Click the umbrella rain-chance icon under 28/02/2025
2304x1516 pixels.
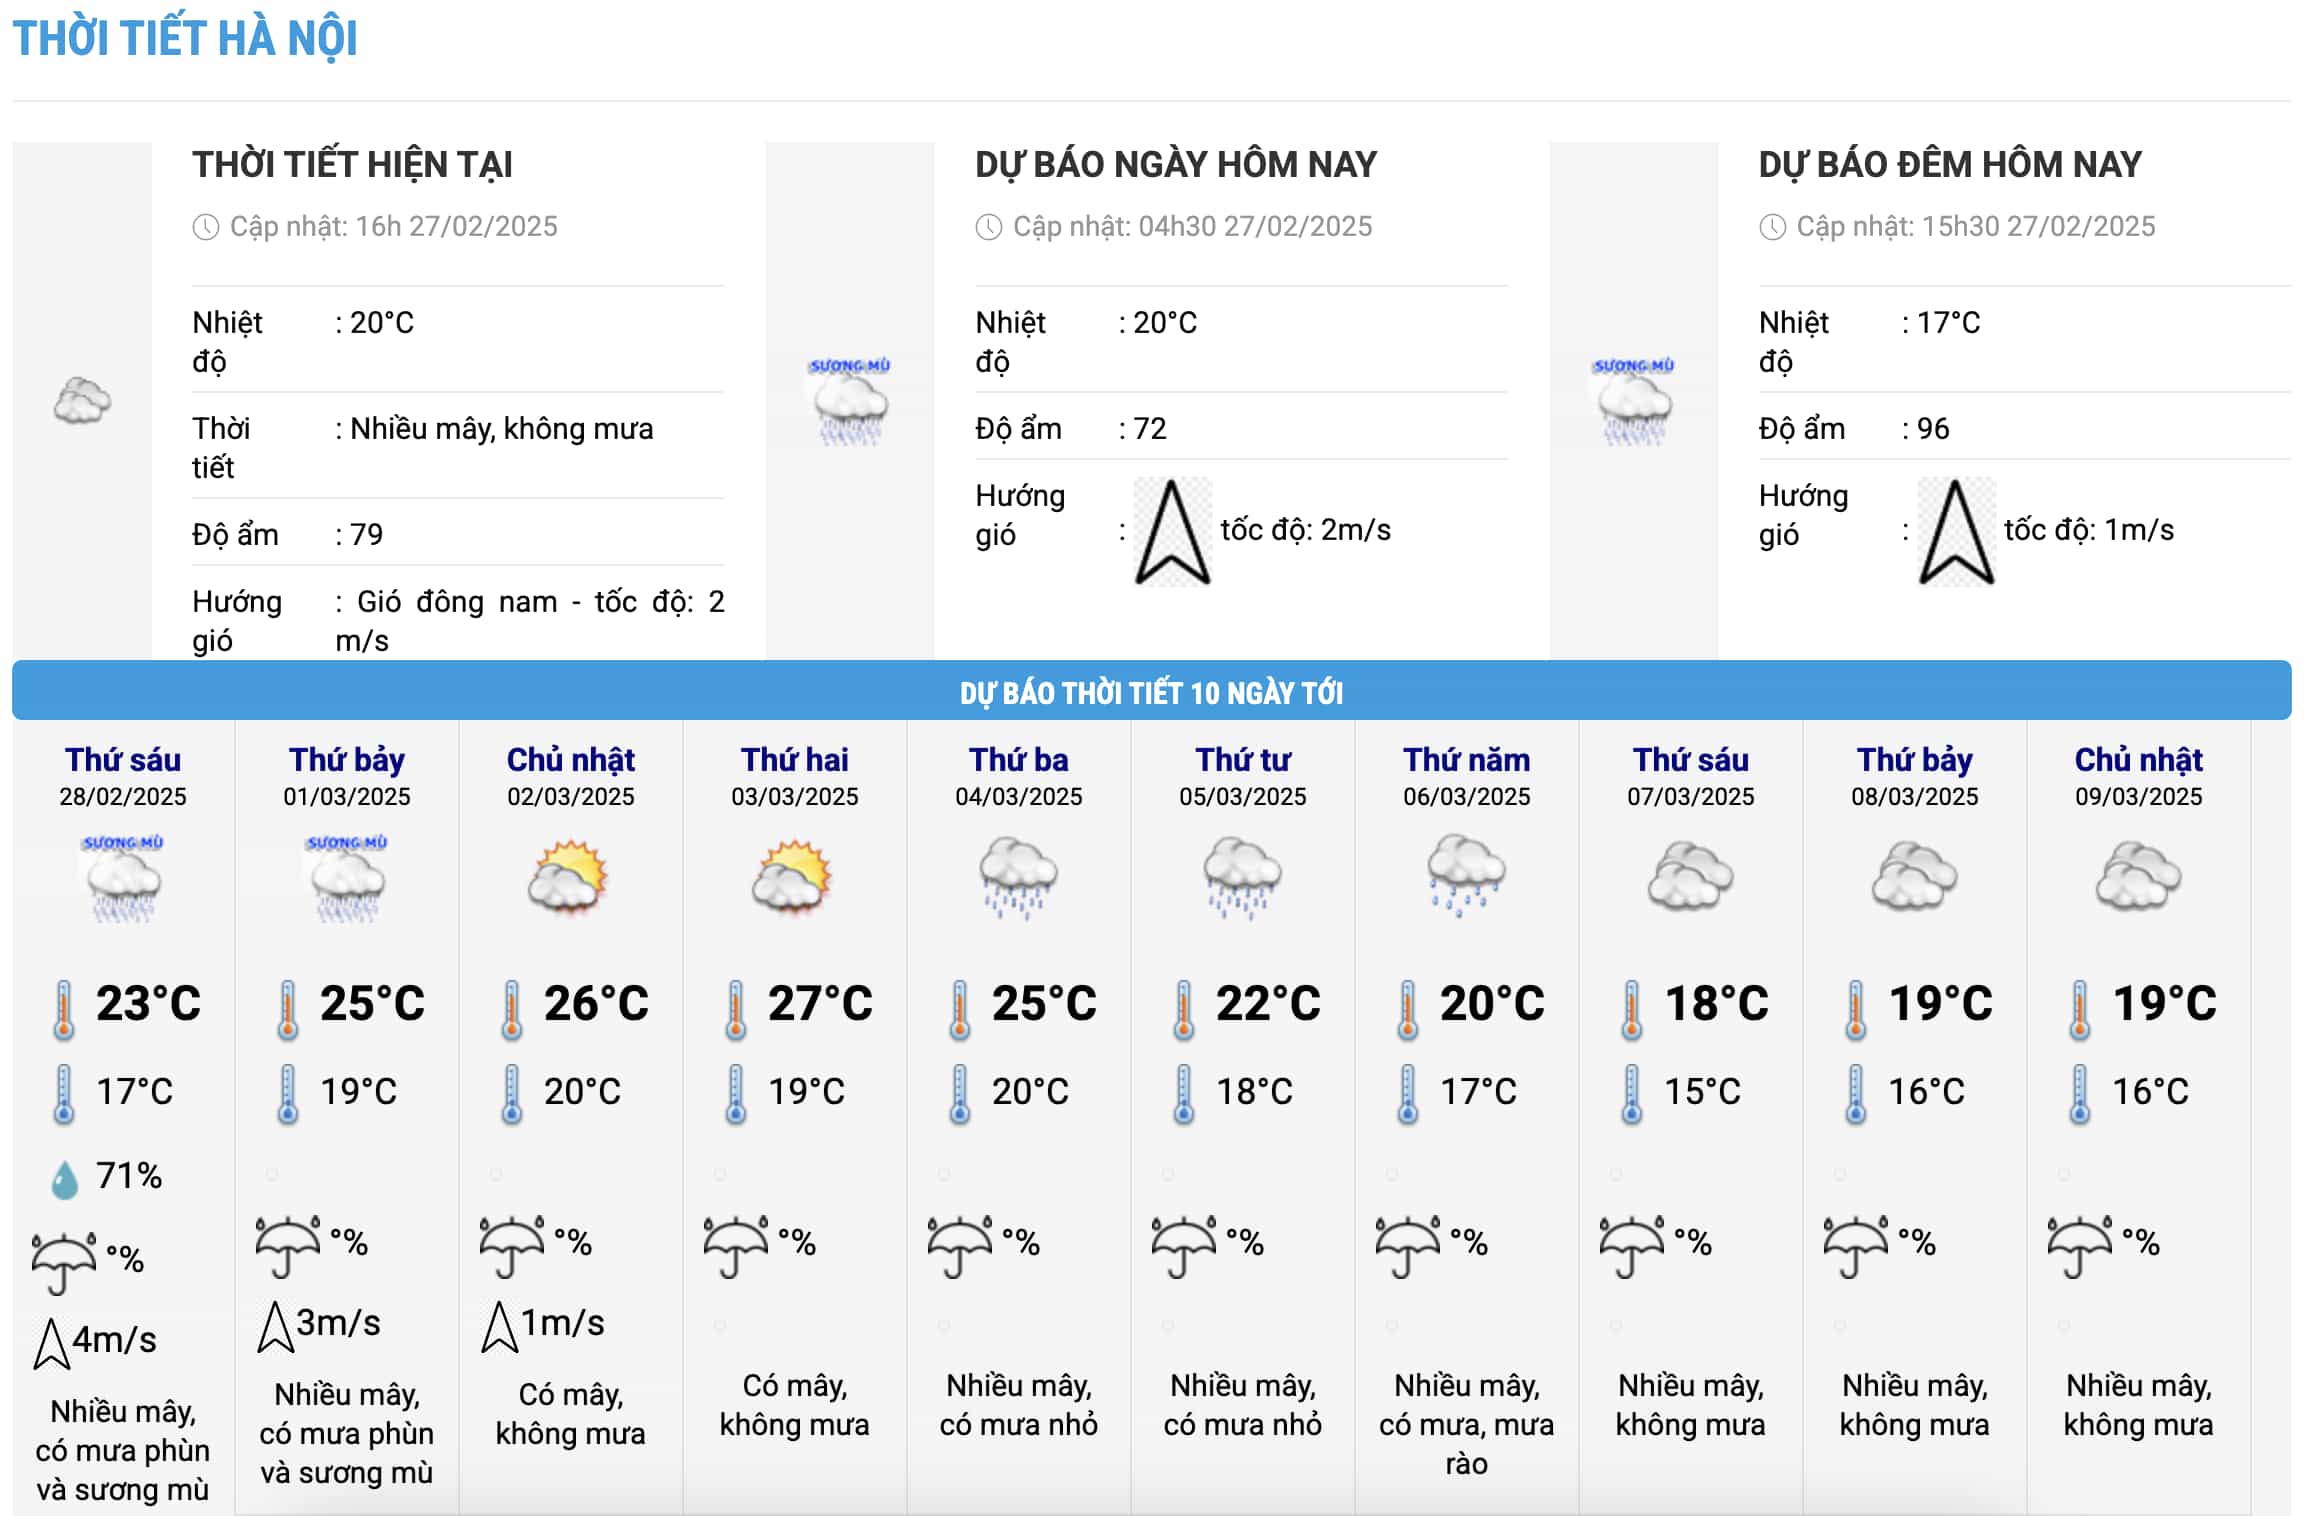[x=64, y=1263]
